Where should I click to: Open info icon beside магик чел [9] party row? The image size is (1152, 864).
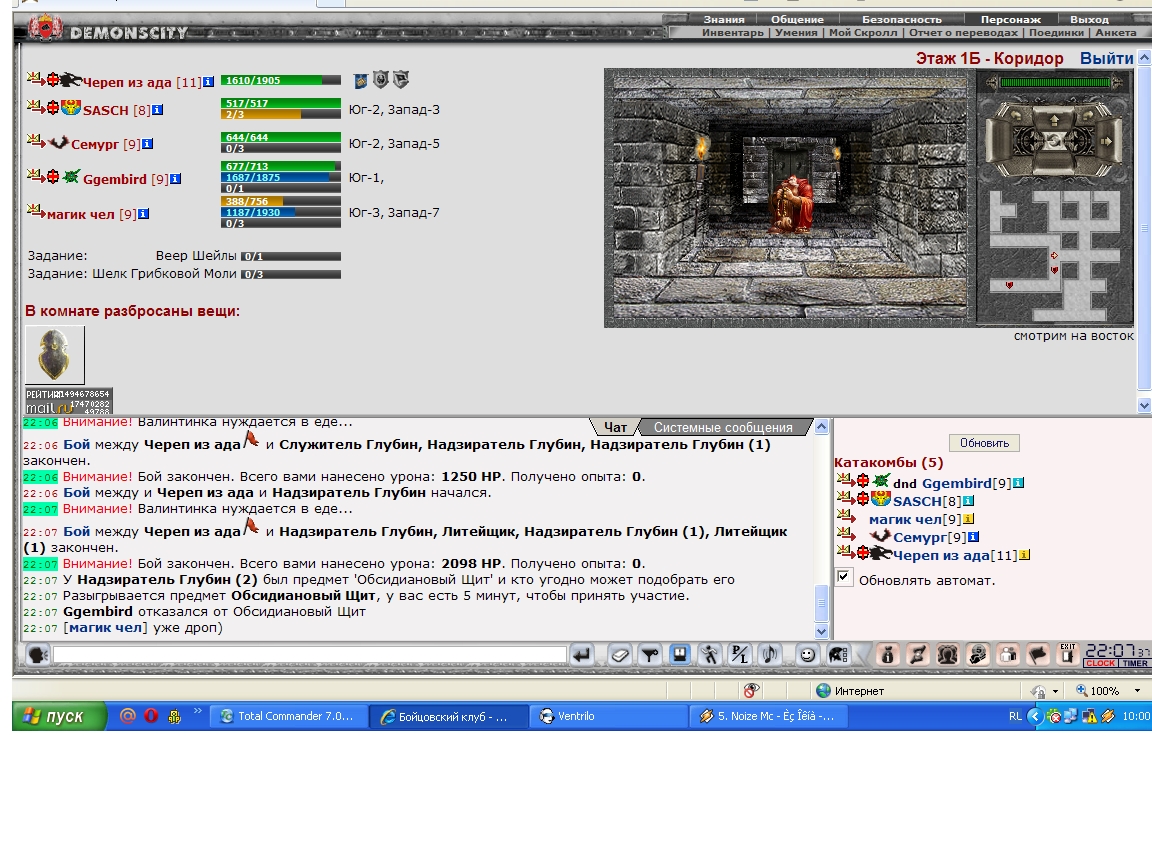144,214
